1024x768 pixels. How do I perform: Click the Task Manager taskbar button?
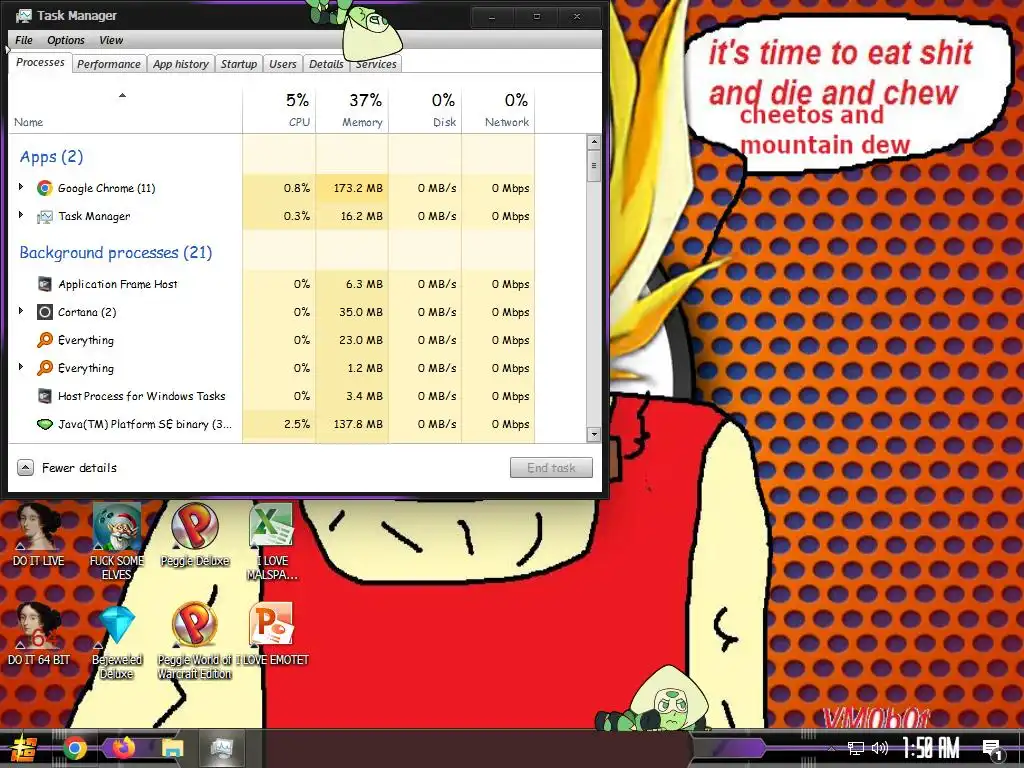(x=221, y=748)
